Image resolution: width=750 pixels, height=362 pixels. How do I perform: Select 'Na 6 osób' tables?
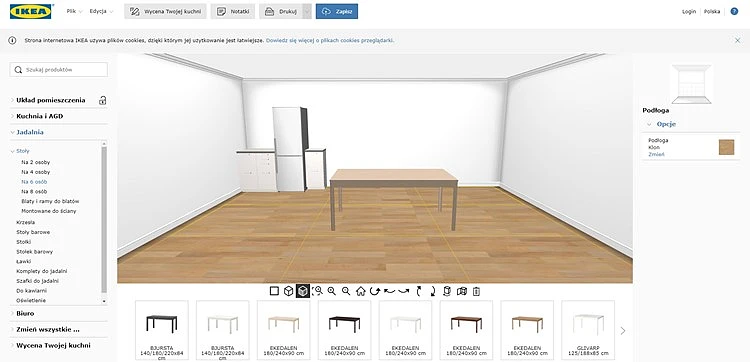click(34, 182)
